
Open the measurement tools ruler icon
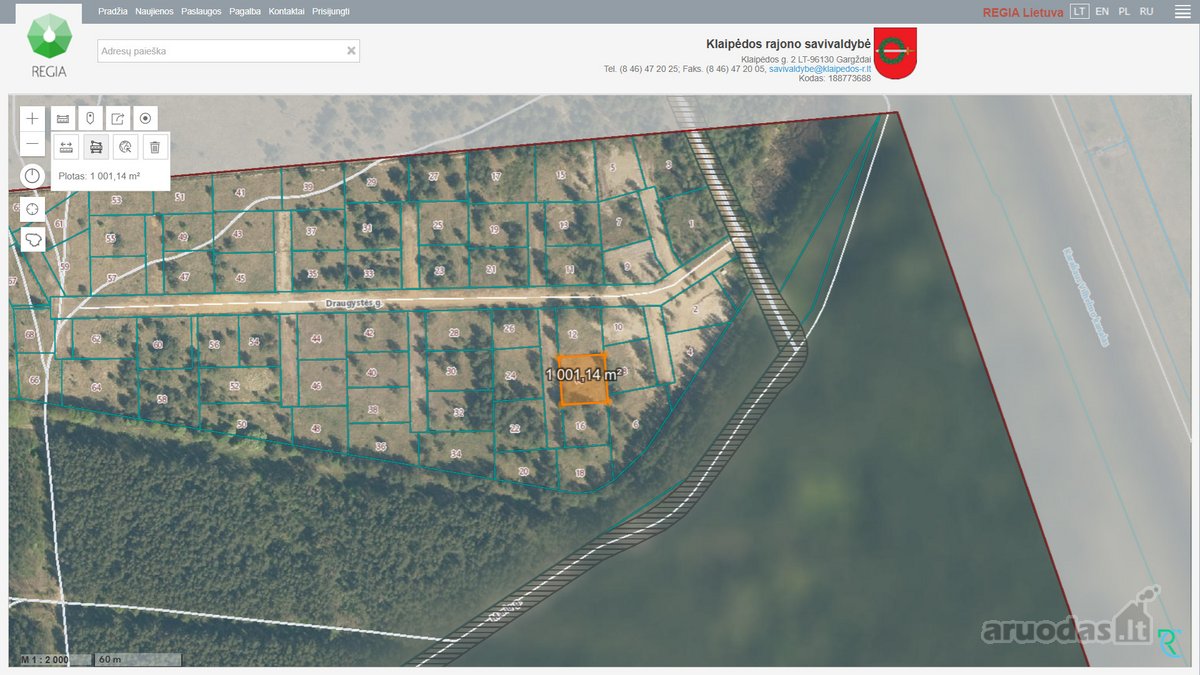pyautogui.click(x=63, y=118)
